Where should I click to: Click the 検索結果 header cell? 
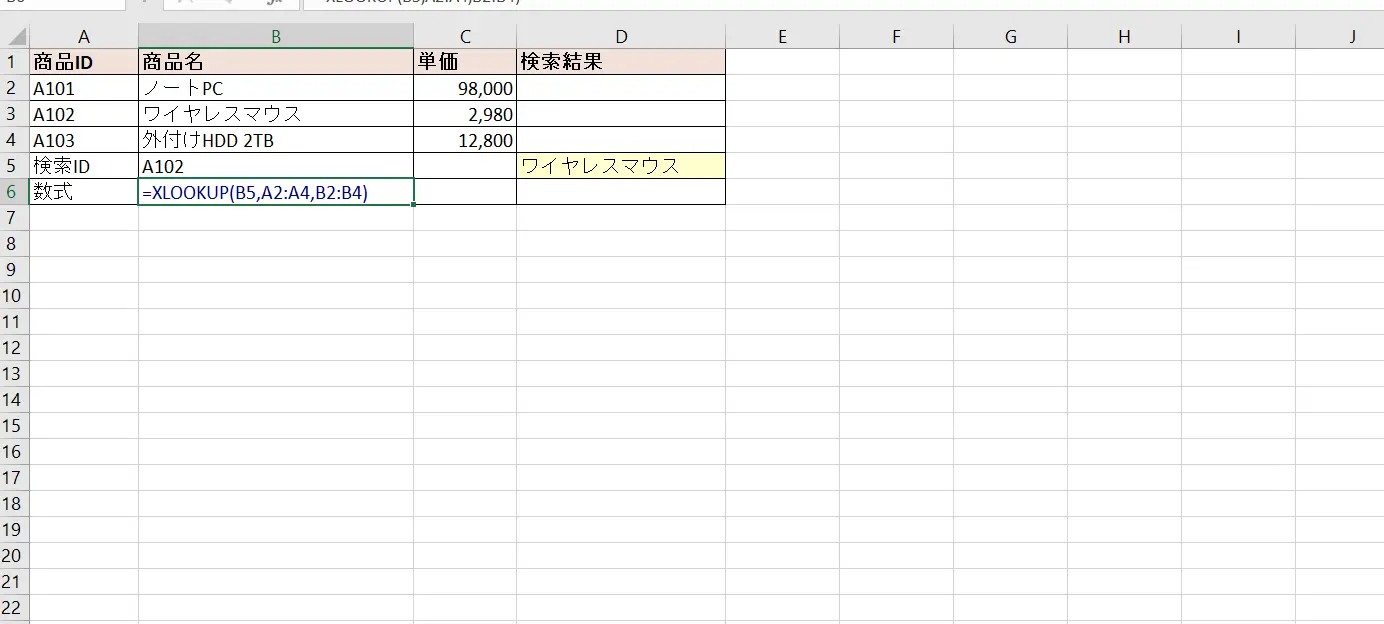621,62
